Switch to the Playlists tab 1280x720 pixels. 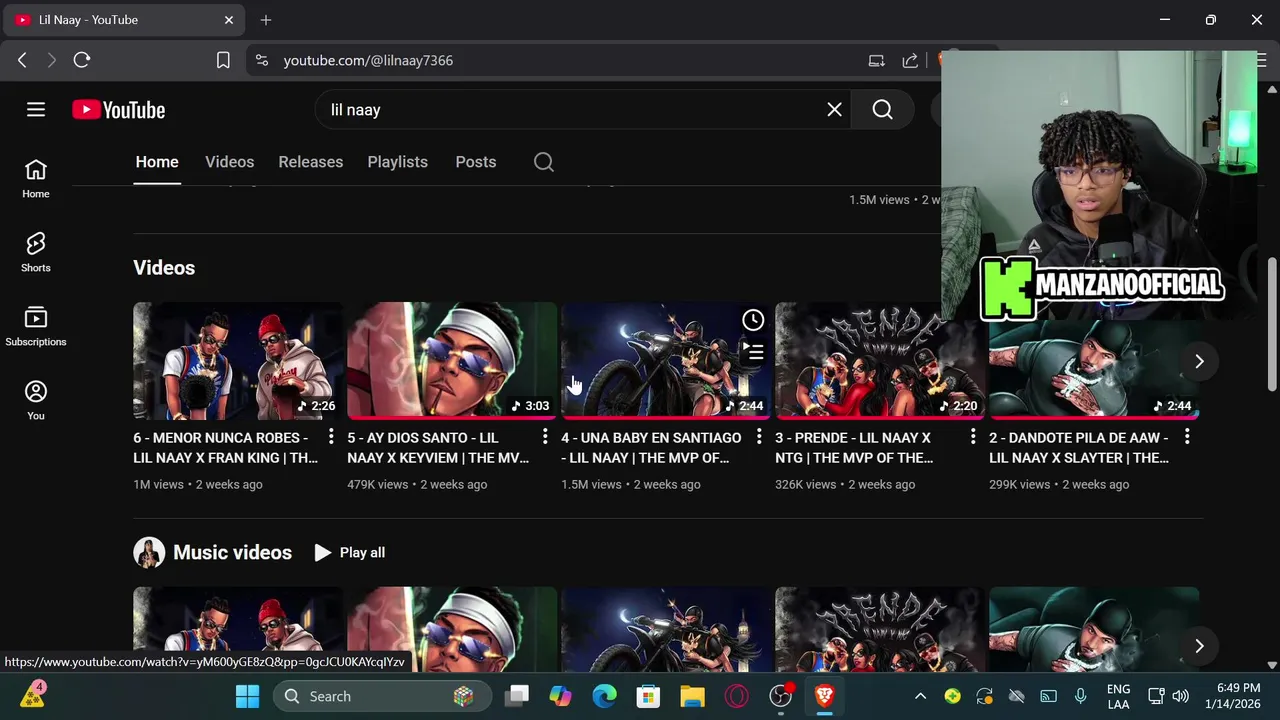(x=397, y=162)
